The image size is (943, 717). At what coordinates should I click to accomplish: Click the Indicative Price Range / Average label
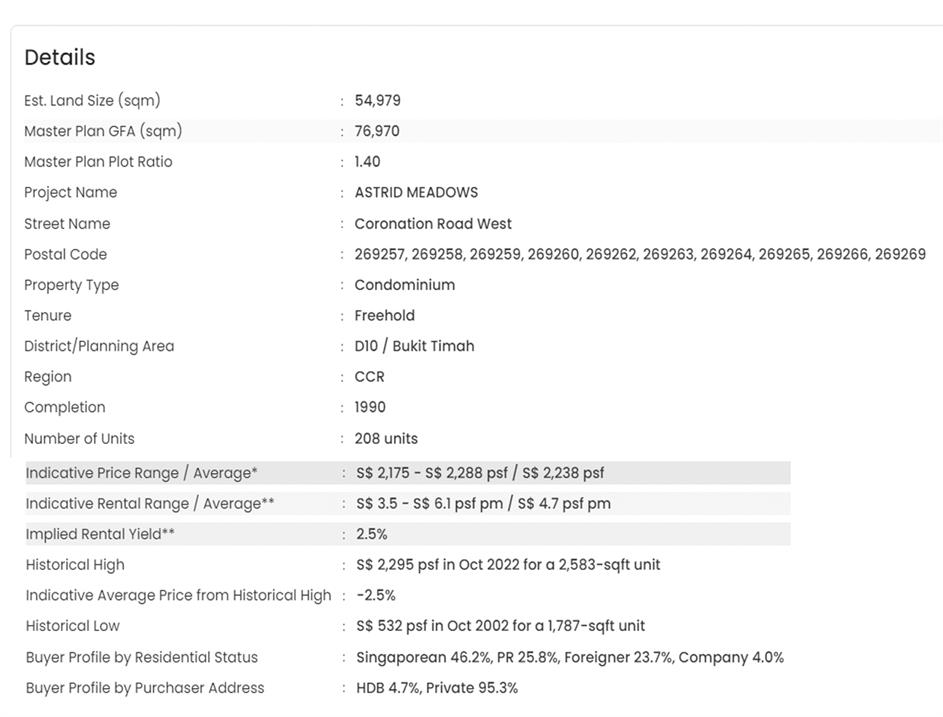pos(141,473)
